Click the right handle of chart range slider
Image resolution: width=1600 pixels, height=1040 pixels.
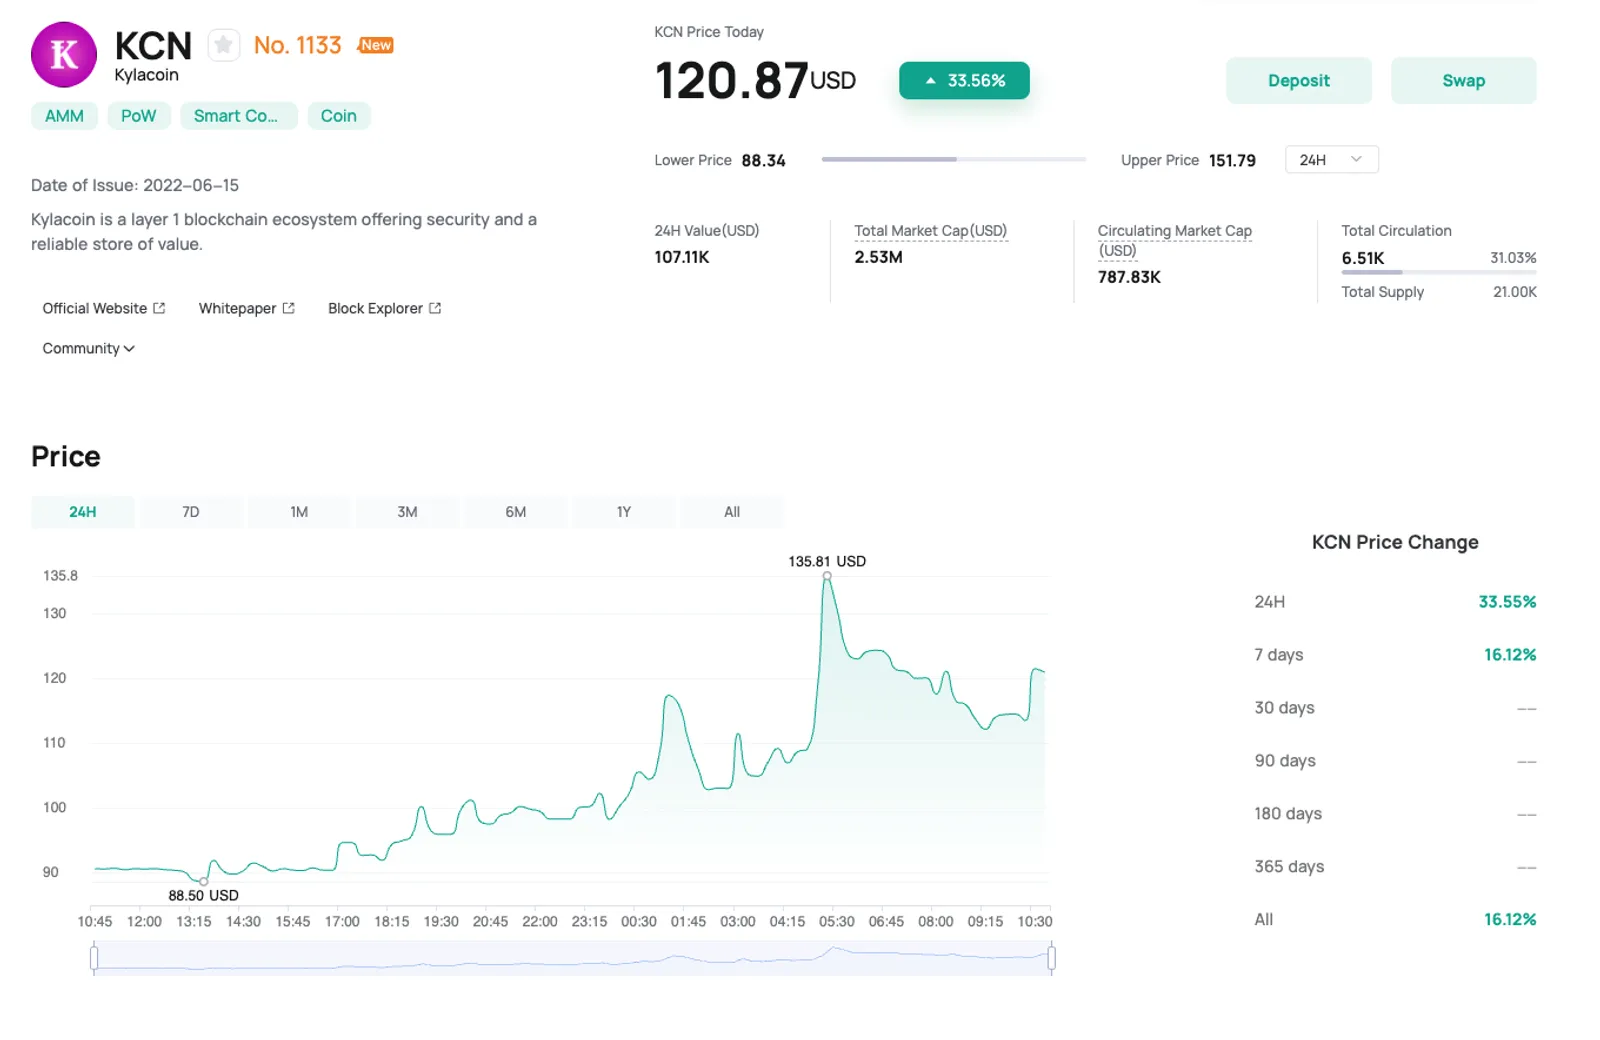pyautogui.click(x=1051, y=958)
